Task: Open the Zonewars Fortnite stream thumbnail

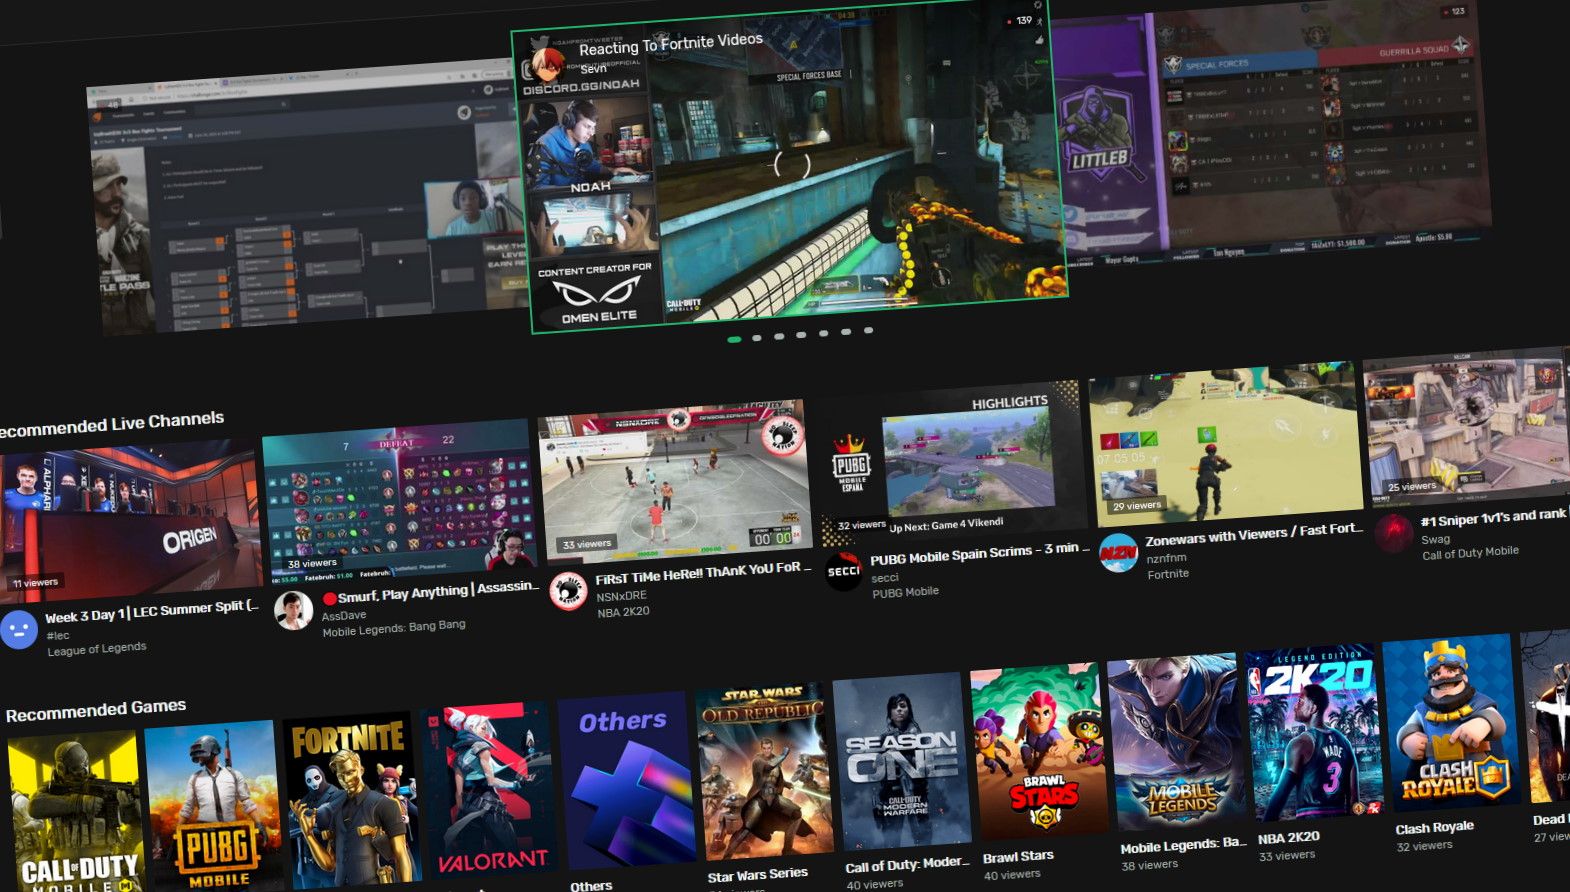Action: tap(1226, 442)
